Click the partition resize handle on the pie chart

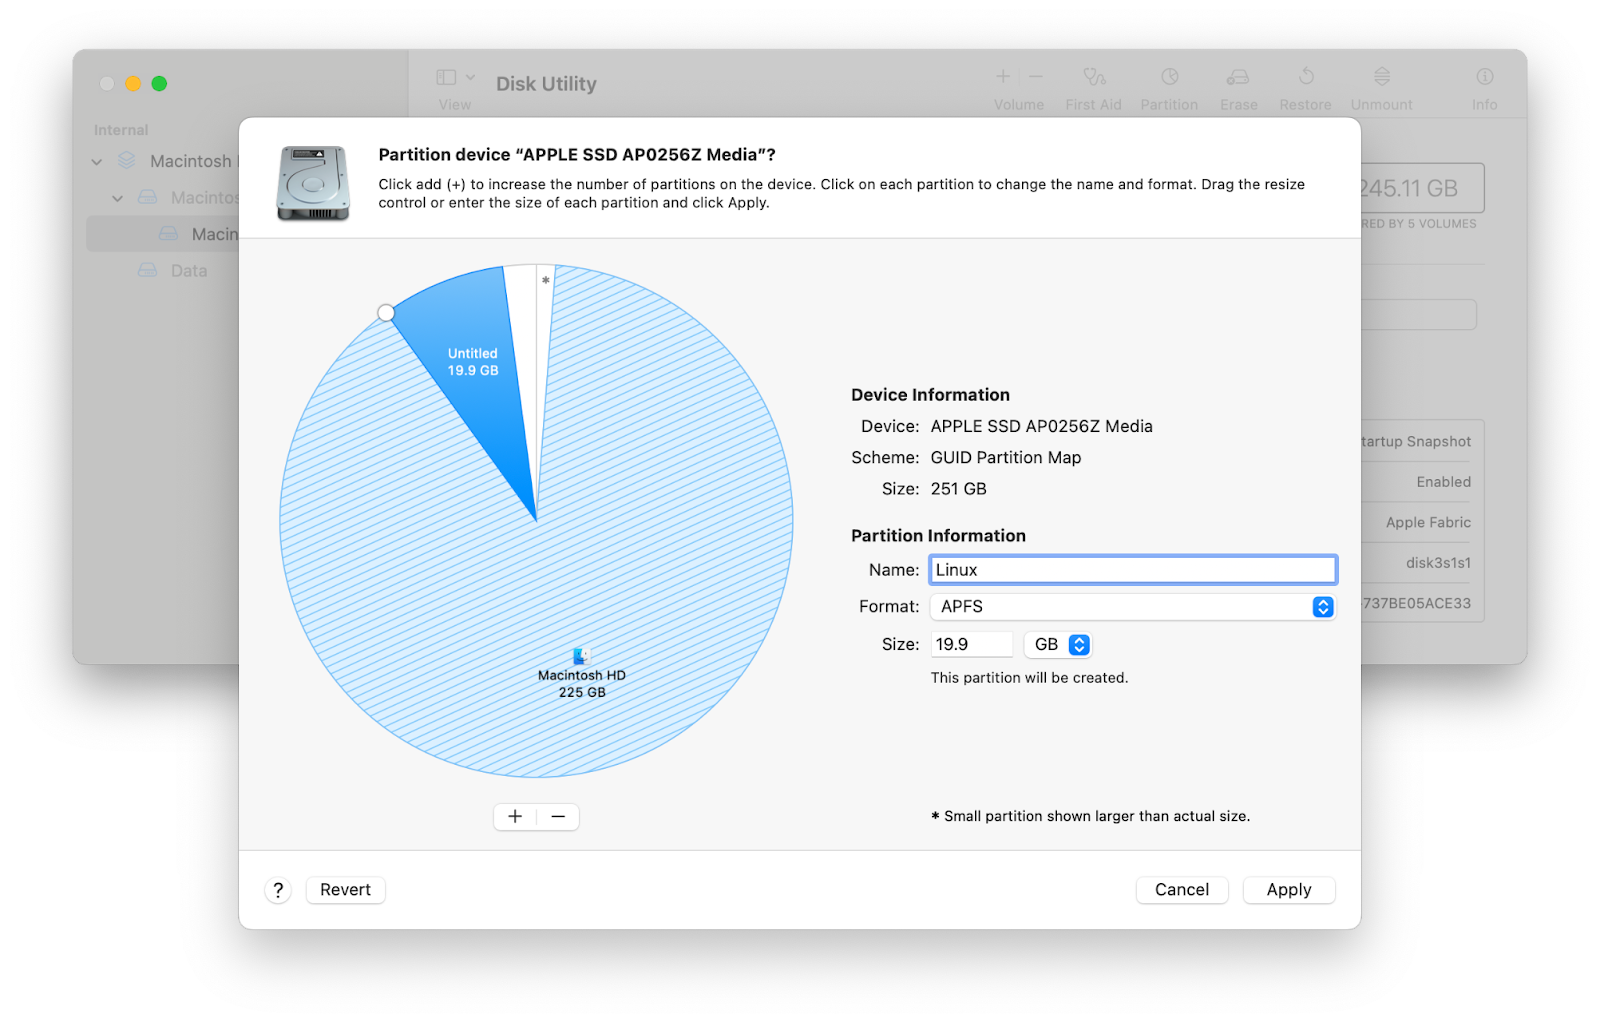[387, 313]
